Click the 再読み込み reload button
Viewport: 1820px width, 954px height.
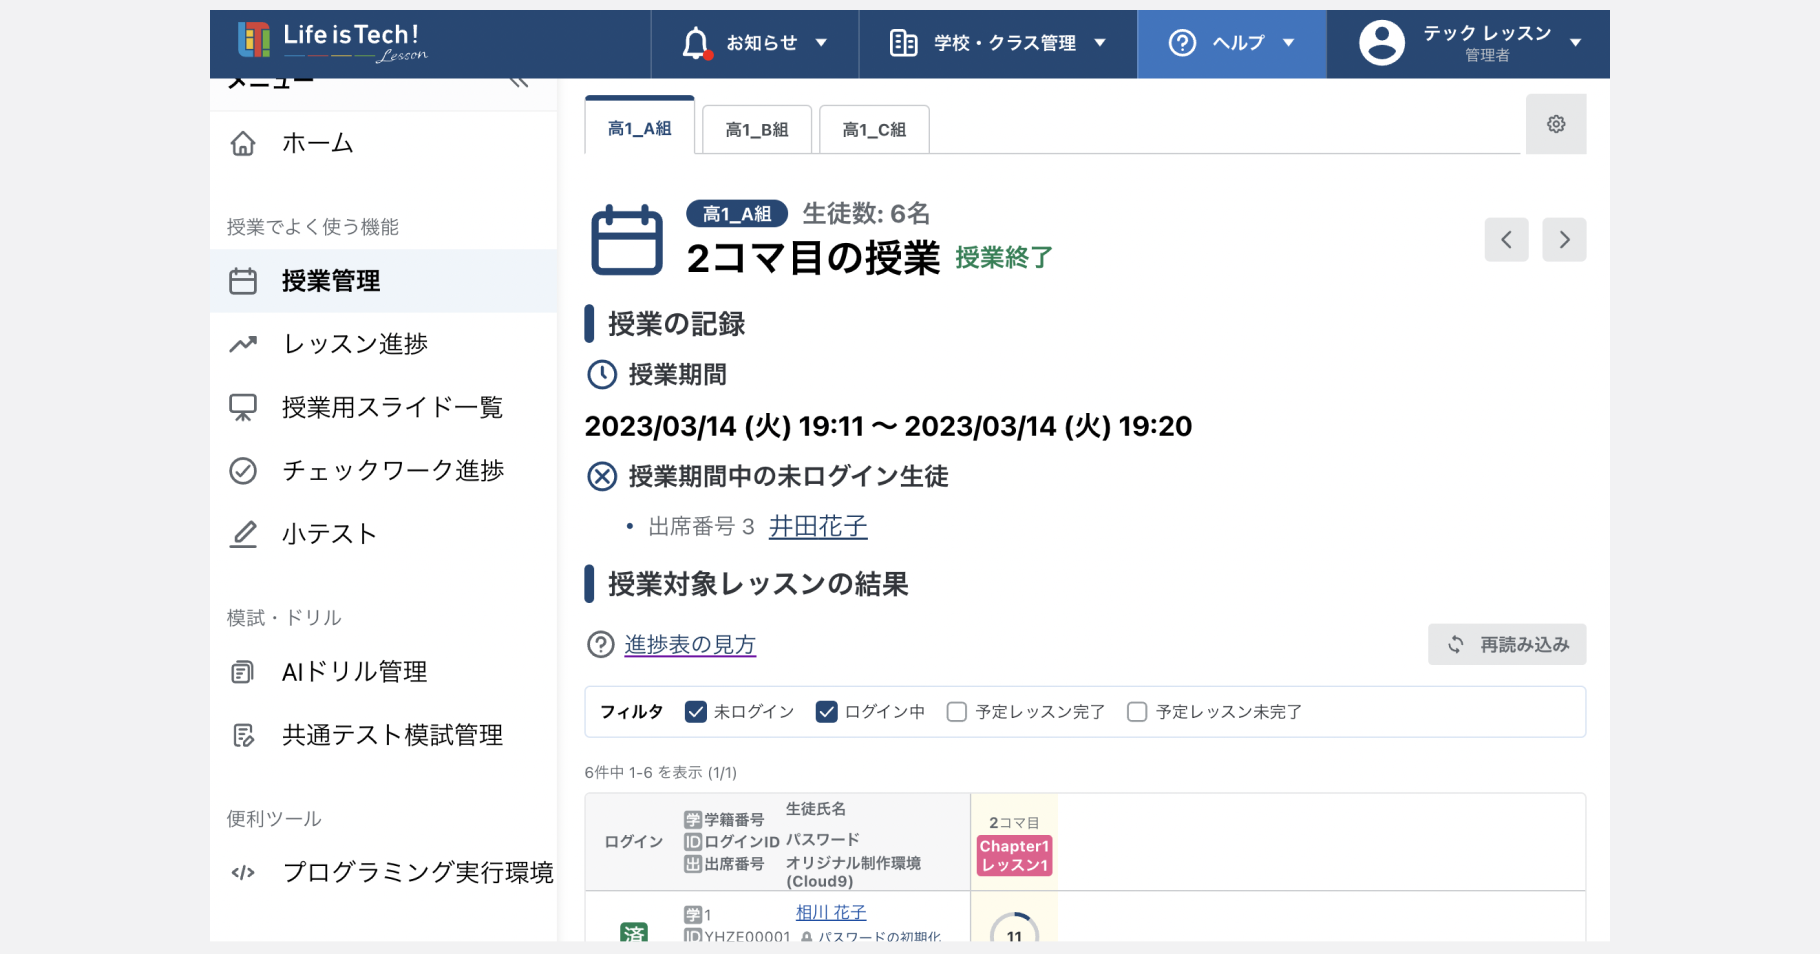(x=1507, y=645)
